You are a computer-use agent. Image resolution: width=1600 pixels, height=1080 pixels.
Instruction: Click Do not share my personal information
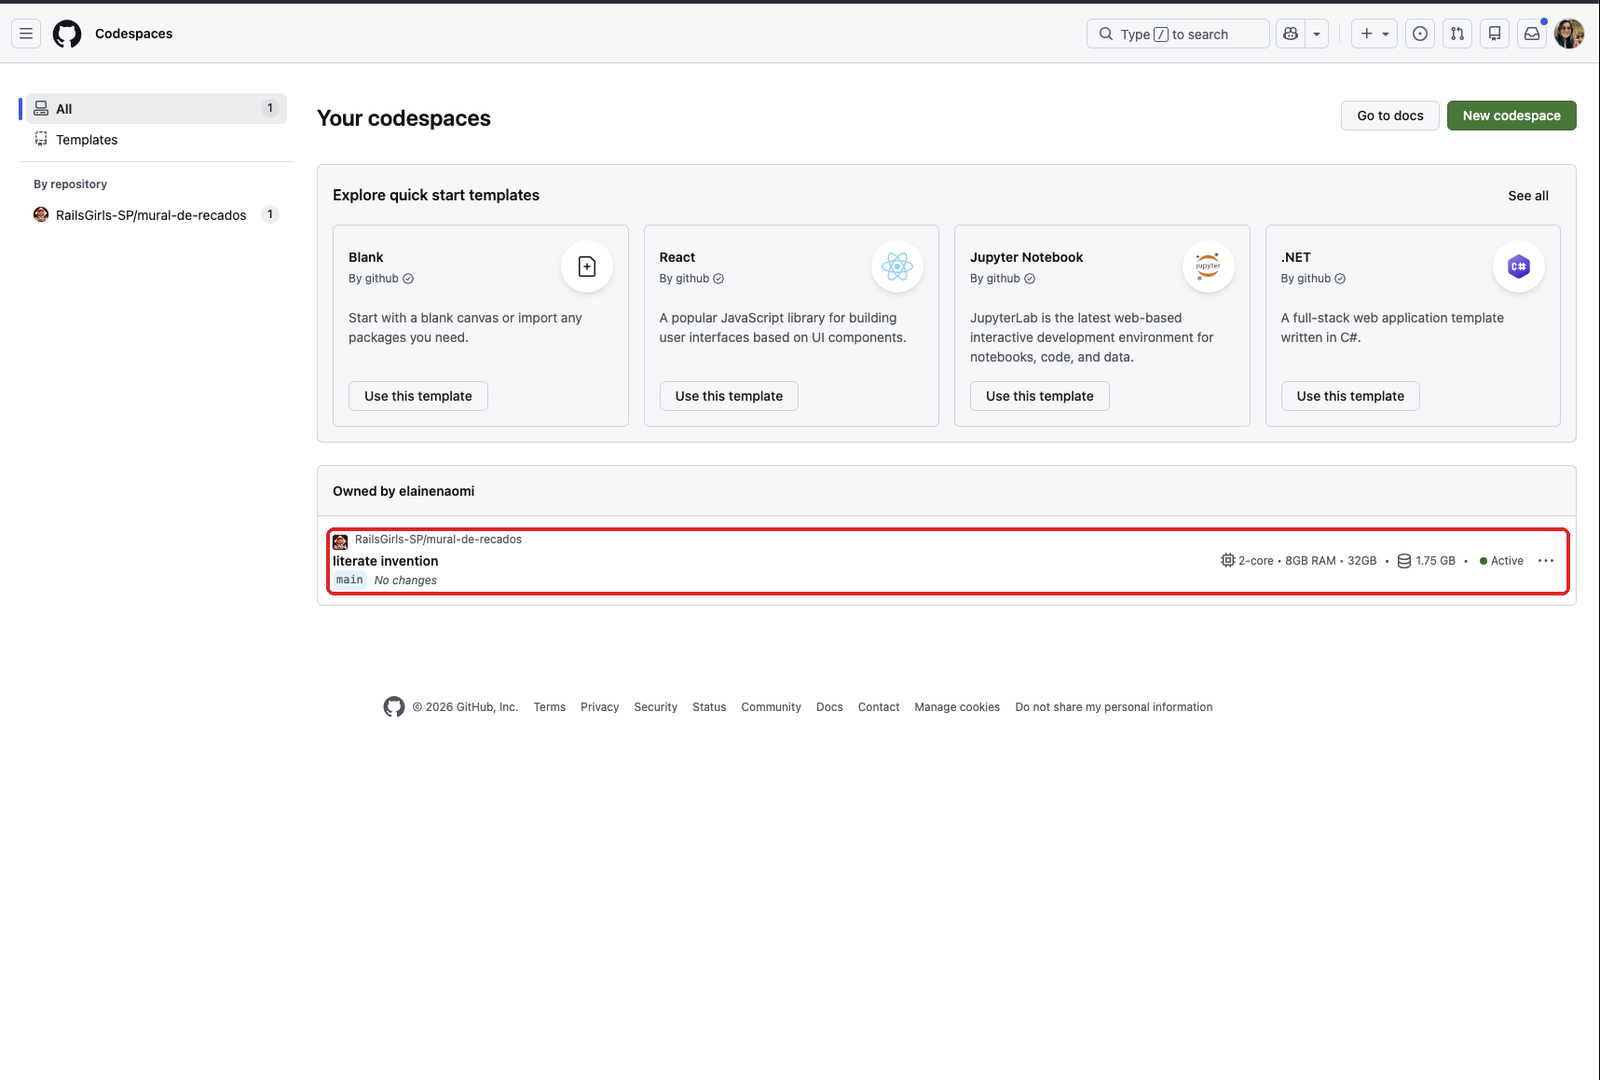tap(1113, 708)
